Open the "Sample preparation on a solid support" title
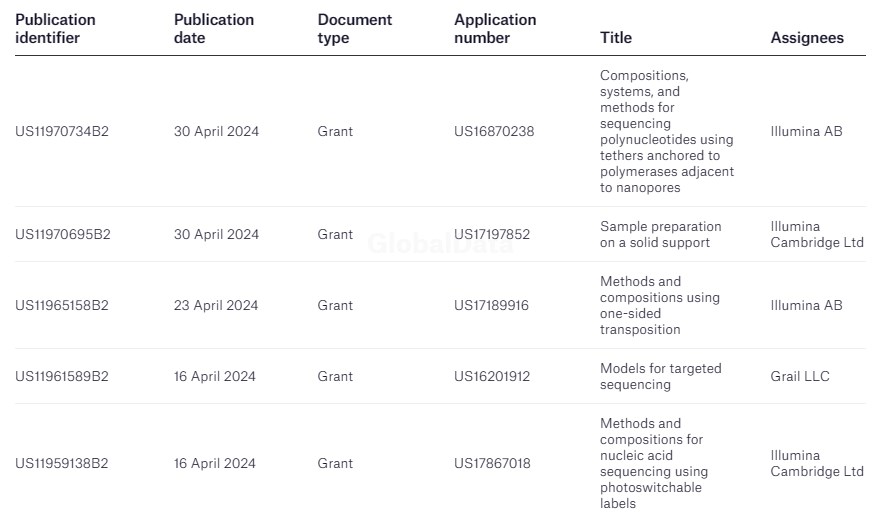The image size is (880, 522). click(x=660, y=234)
